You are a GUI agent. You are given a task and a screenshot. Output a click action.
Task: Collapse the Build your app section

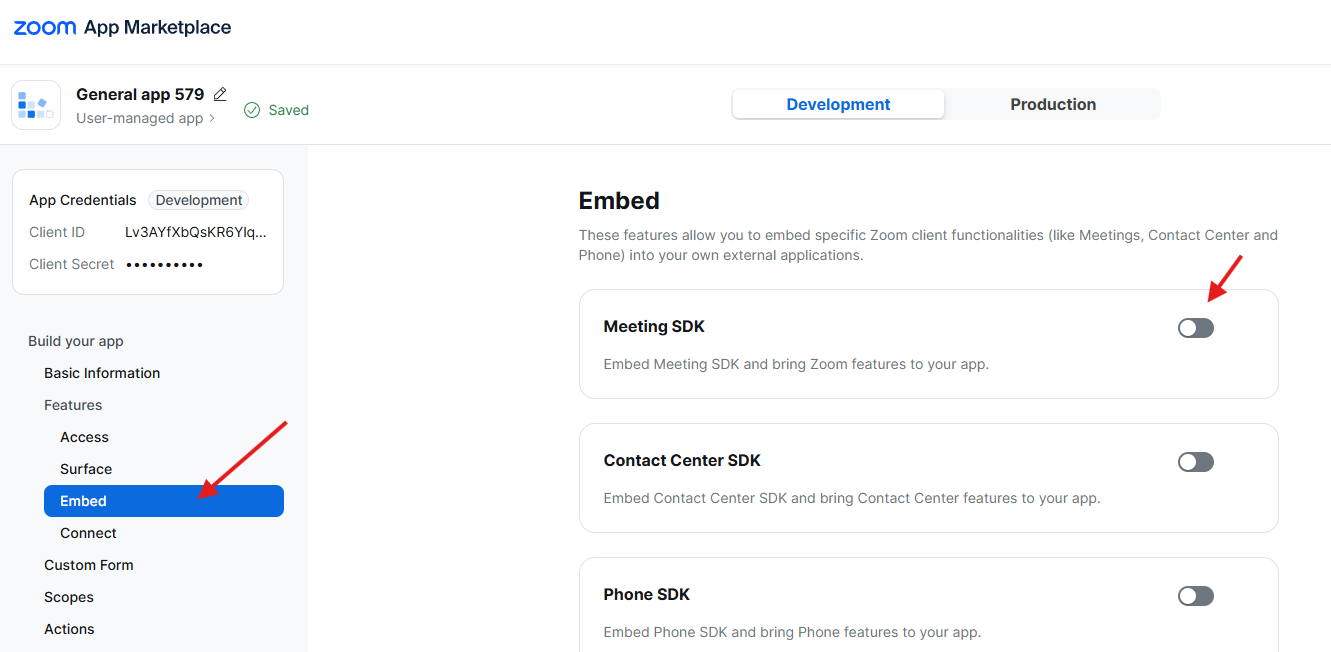coord(76,341)
